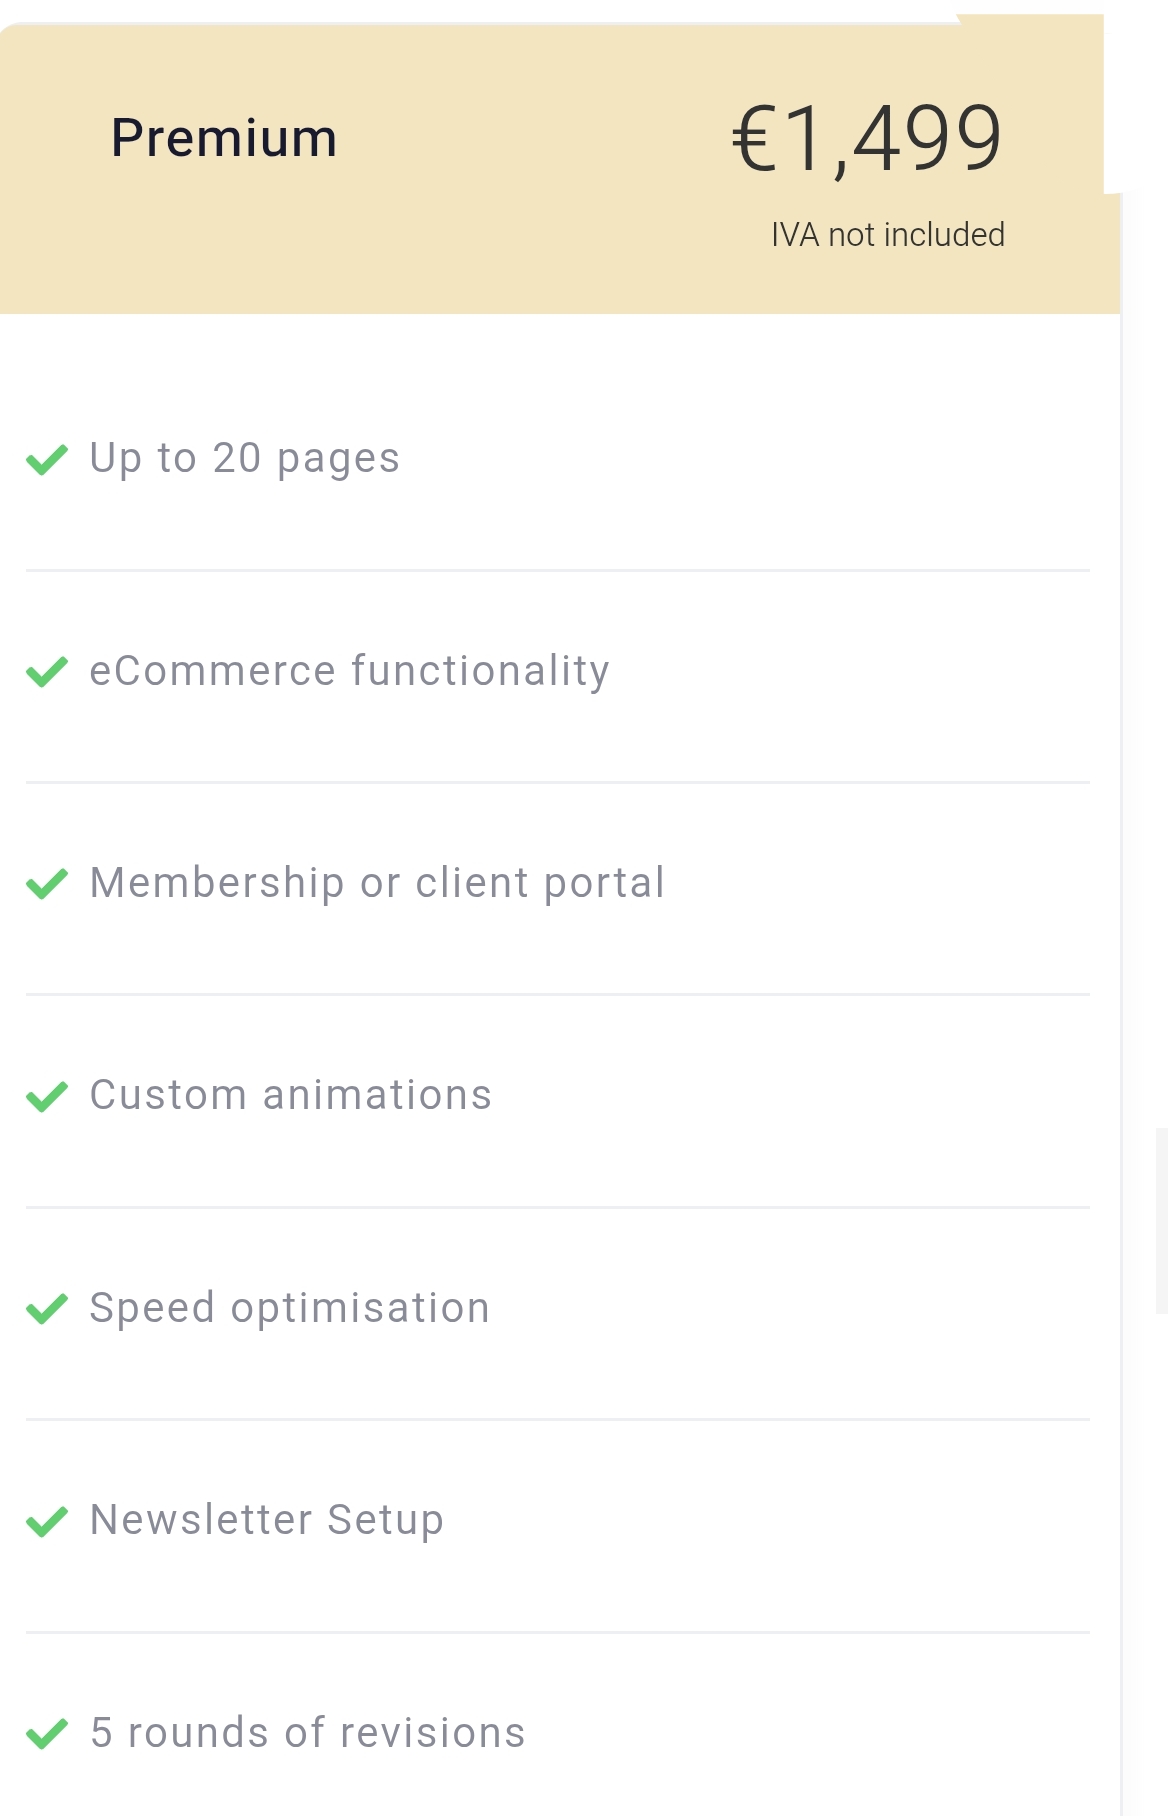Viewport: 1168px width, 1816px height.
Task: Click the IVA not included note
Action: tap(888, 235)
